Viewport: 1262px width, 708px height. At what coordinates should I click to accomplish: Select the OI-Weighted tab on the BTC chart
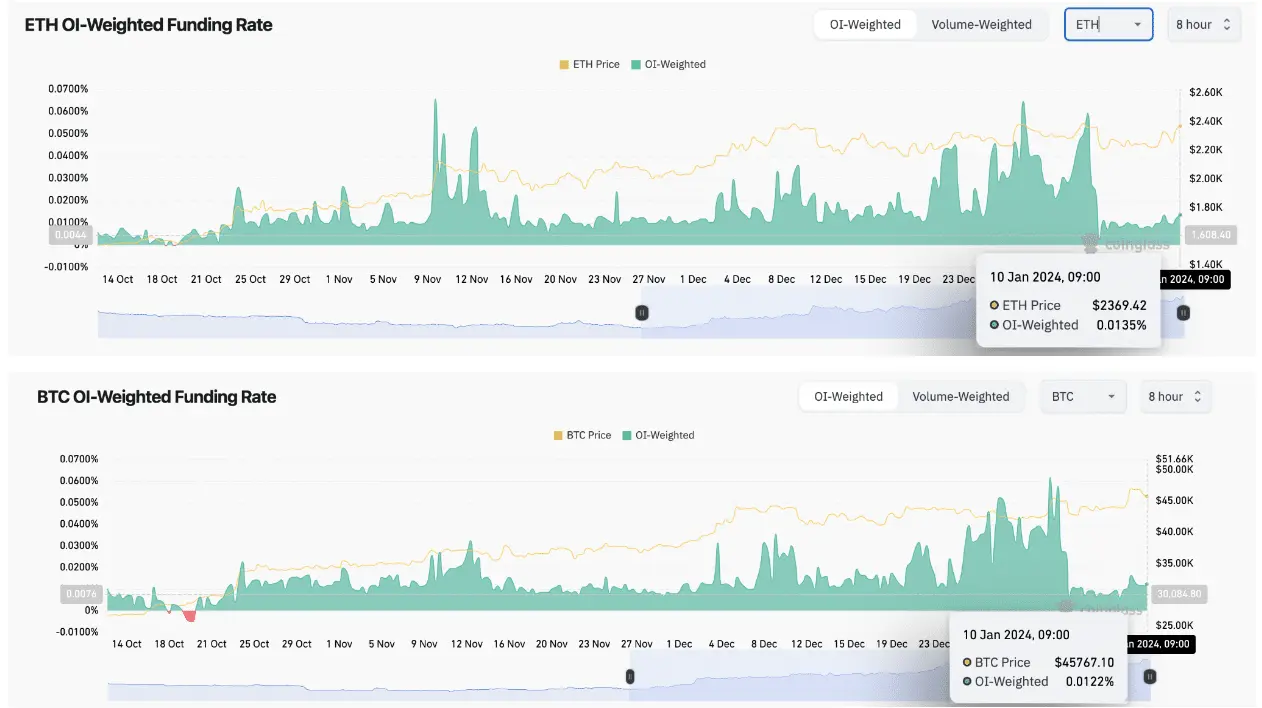(x=847, y=396)
